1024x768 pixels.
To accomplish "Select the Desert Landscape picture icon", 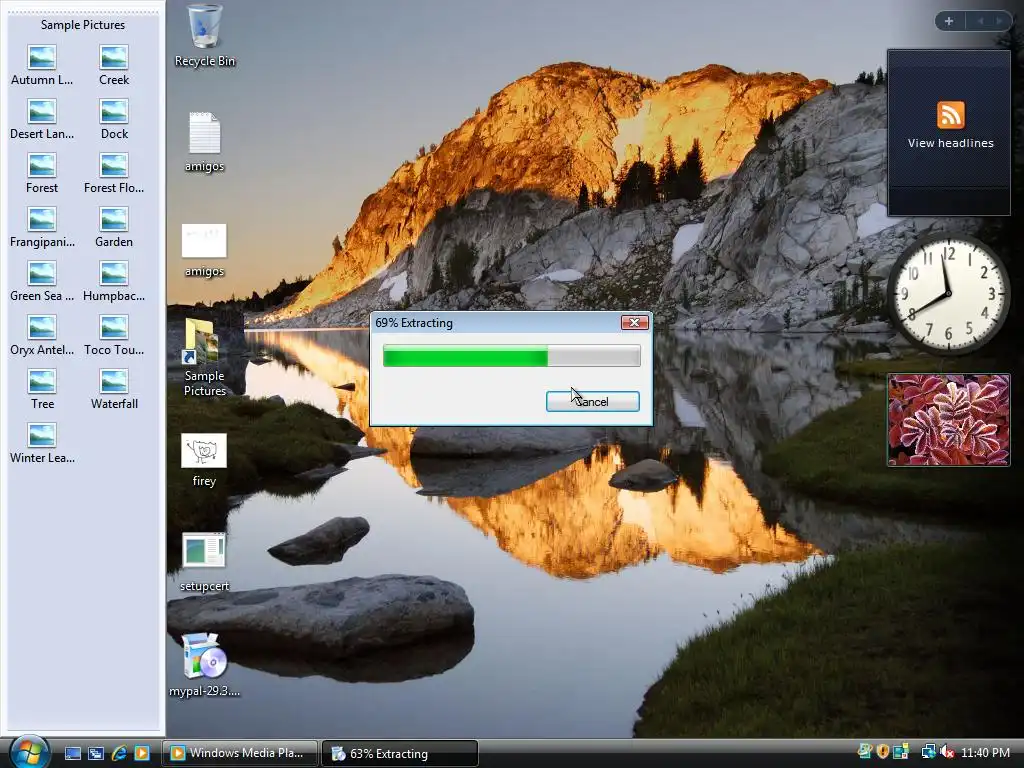I will (x=42, y=120).
